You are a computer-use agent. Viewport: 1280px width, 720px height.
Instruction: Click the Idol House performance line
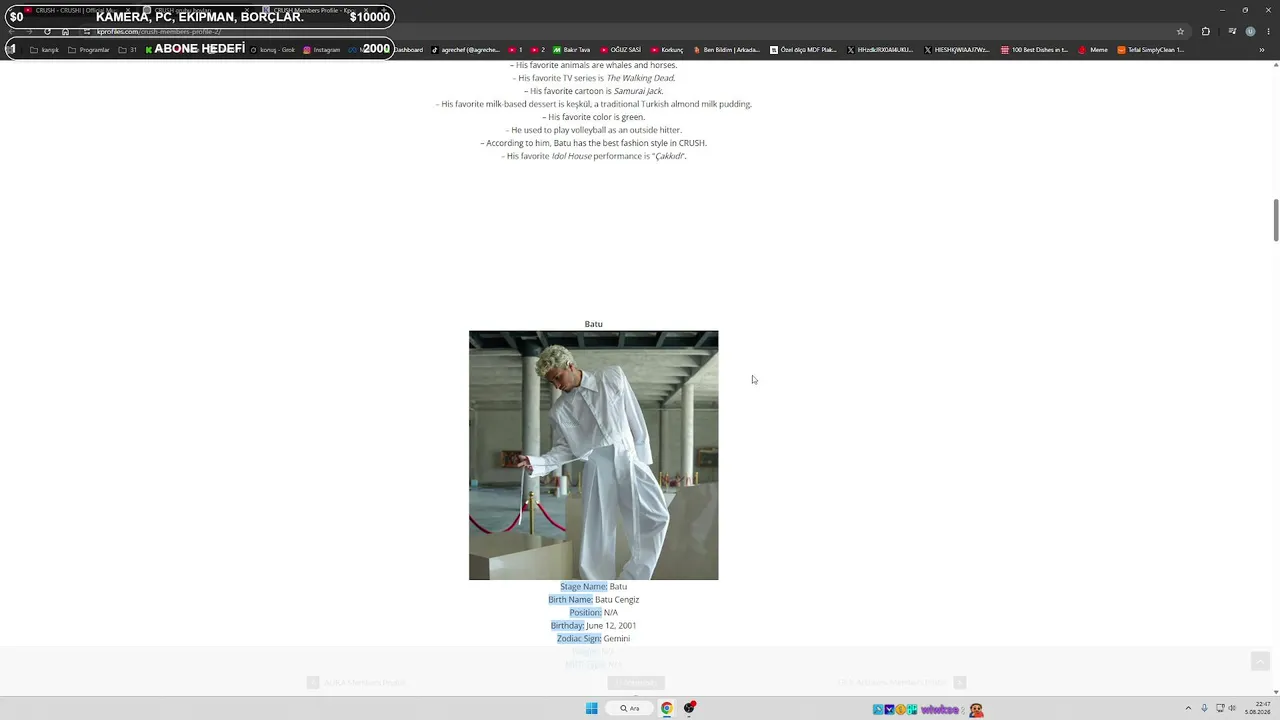(x=593, y=156)
